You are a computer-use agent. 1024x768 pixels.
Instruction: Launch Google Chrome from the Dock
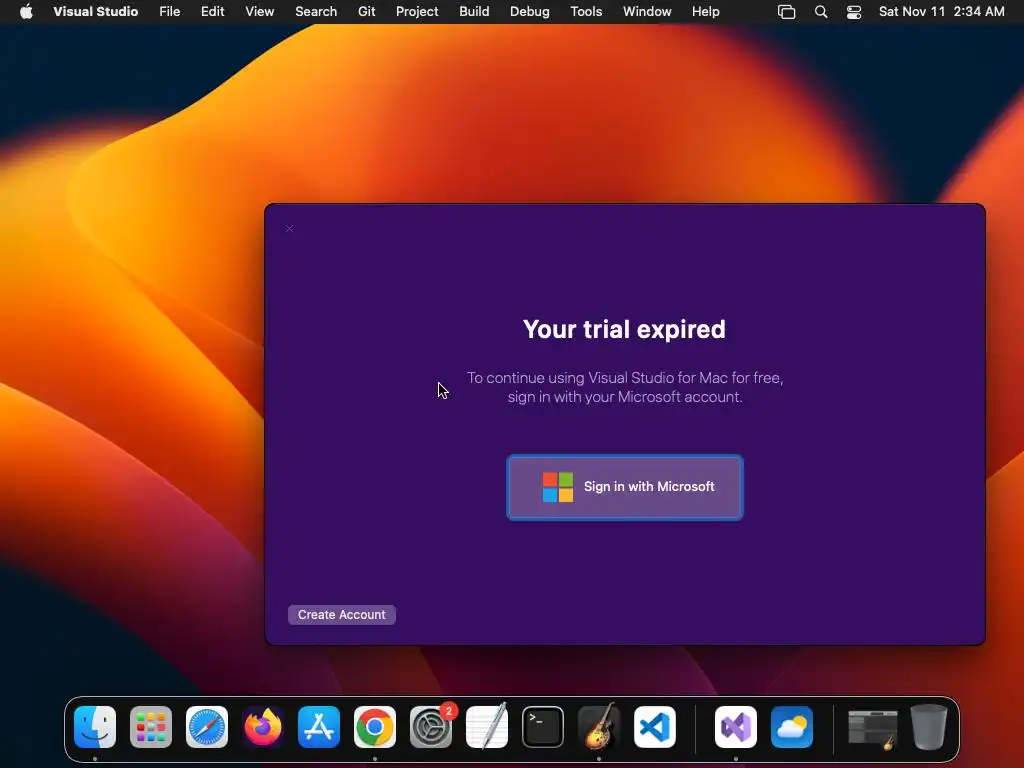click(x=375, y=727)
